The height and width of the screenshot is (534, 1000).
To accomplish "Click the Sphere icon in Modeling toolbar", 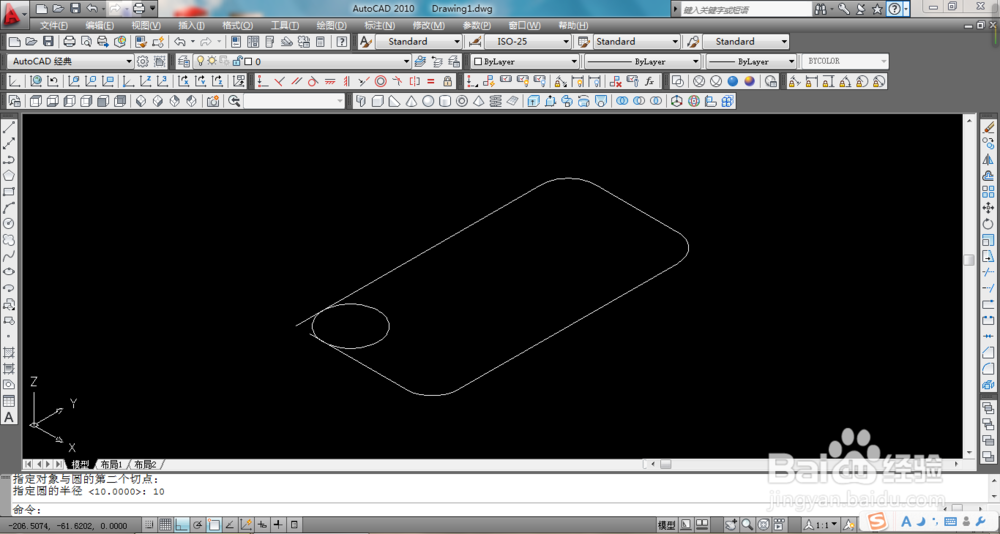I will [x=428, y=101].
